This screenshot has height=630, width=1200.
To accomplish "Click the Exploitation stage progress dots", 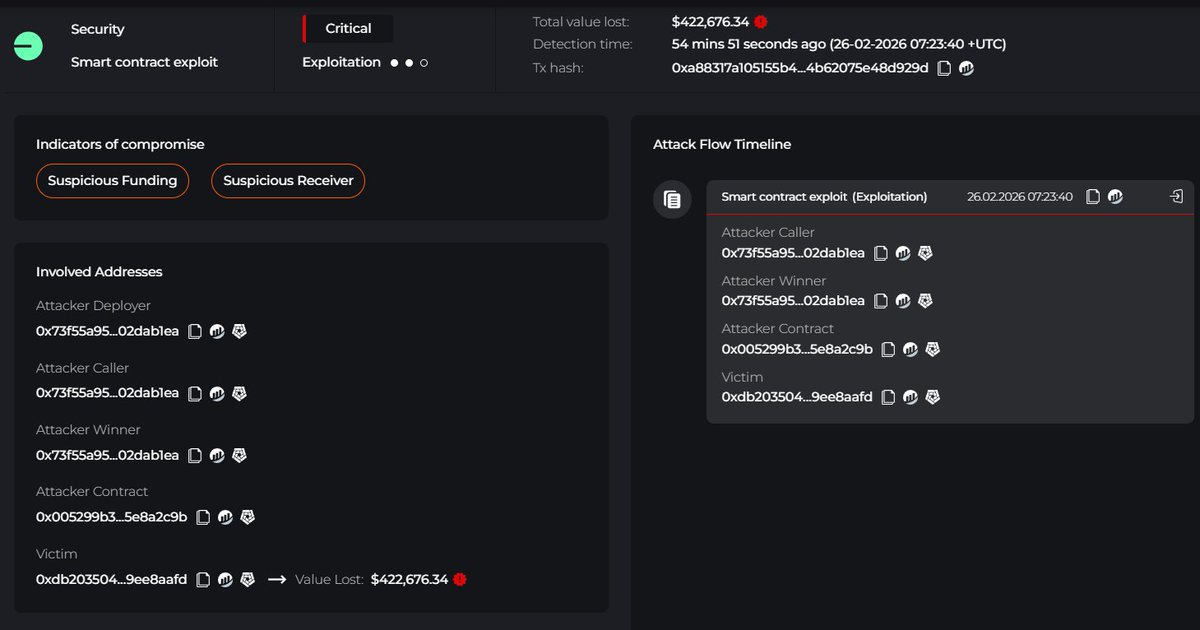I will coord(409,63).
